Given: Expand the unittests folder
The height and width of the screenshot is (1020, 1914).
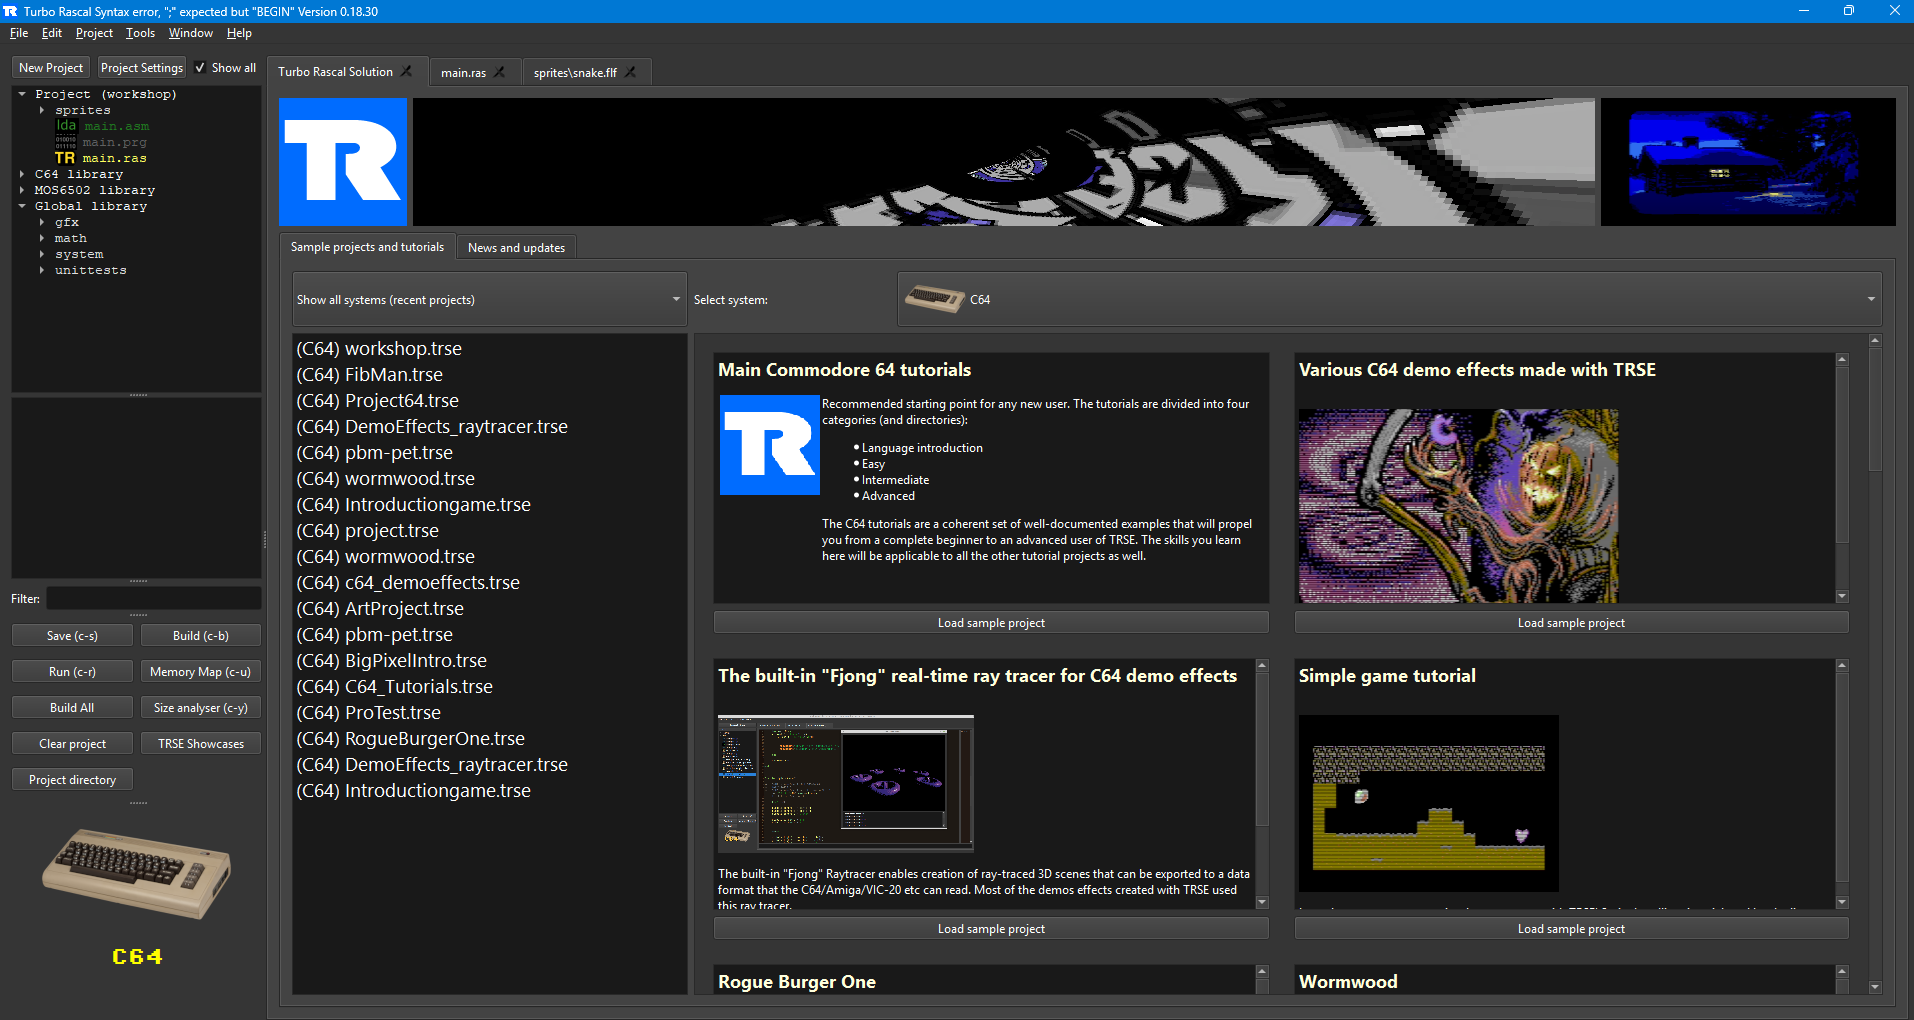Looking at the screenshot, I should click(x=42, y=270).
